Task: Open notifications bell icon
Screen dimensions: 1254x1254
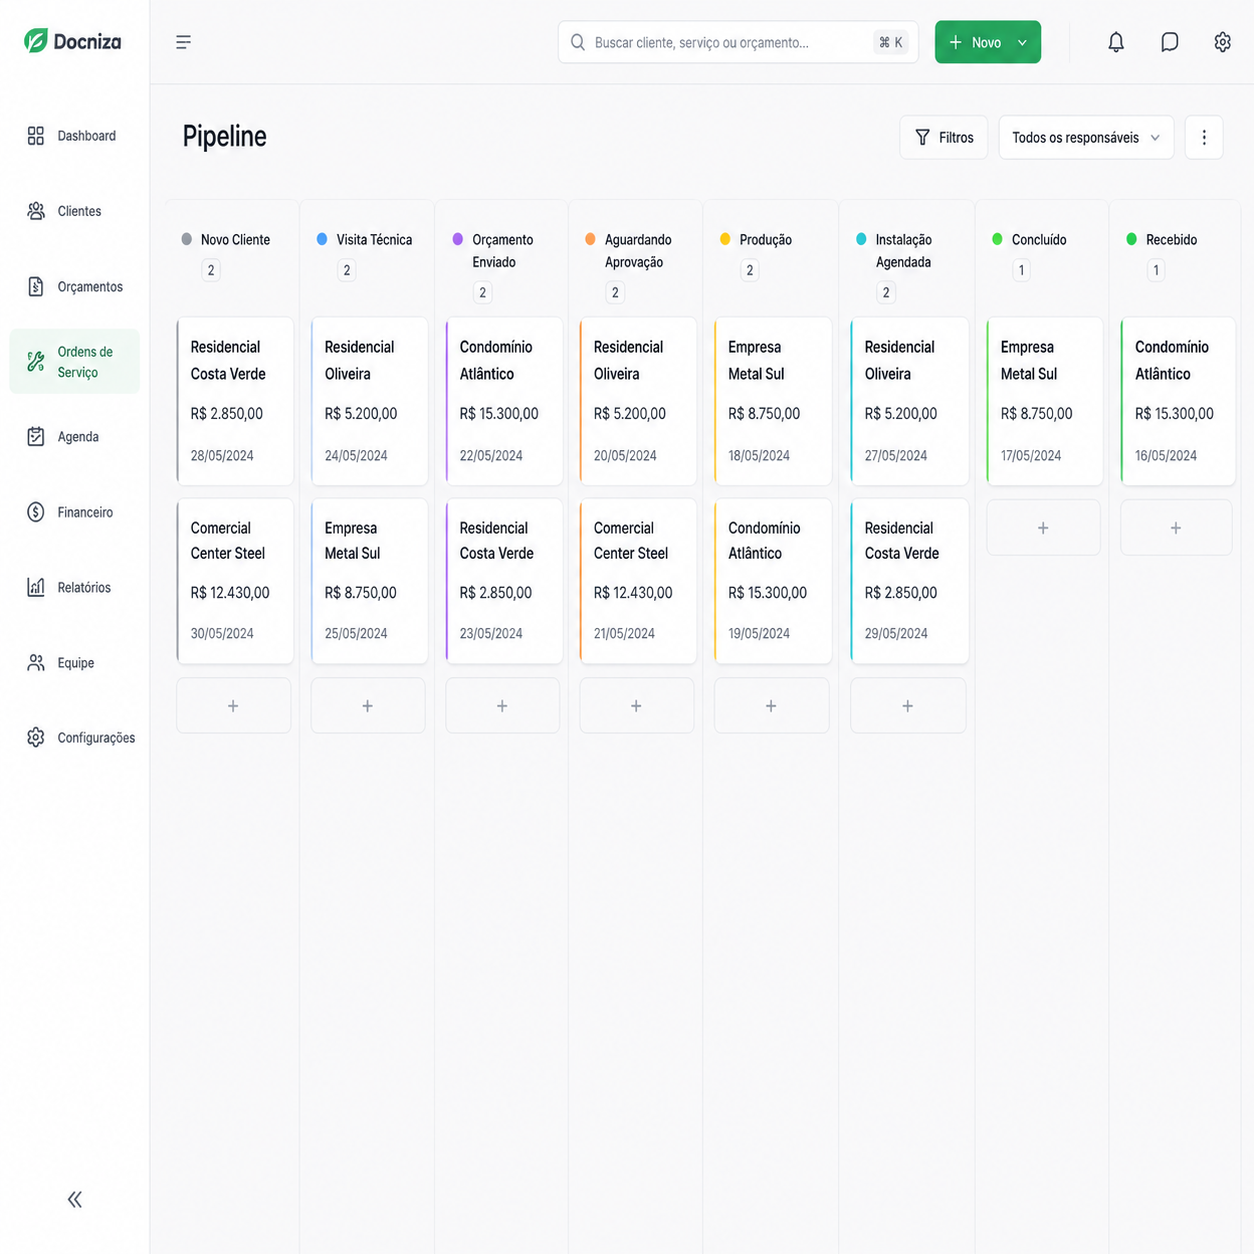Action: tap(1116, 42)
